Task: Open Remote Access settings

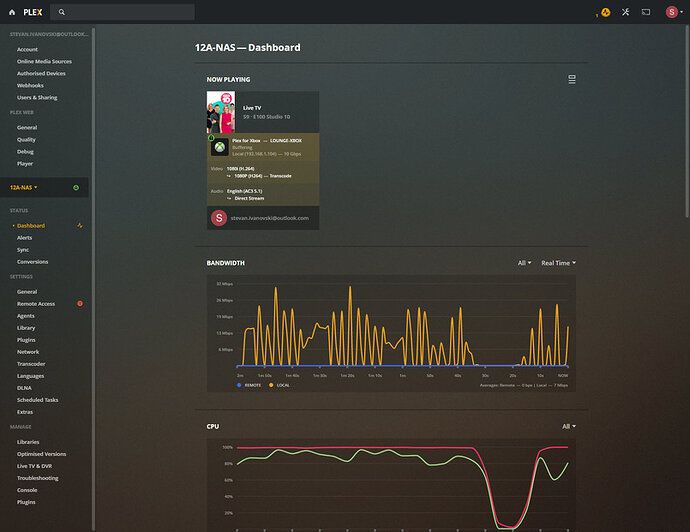Action: point(36,304)
